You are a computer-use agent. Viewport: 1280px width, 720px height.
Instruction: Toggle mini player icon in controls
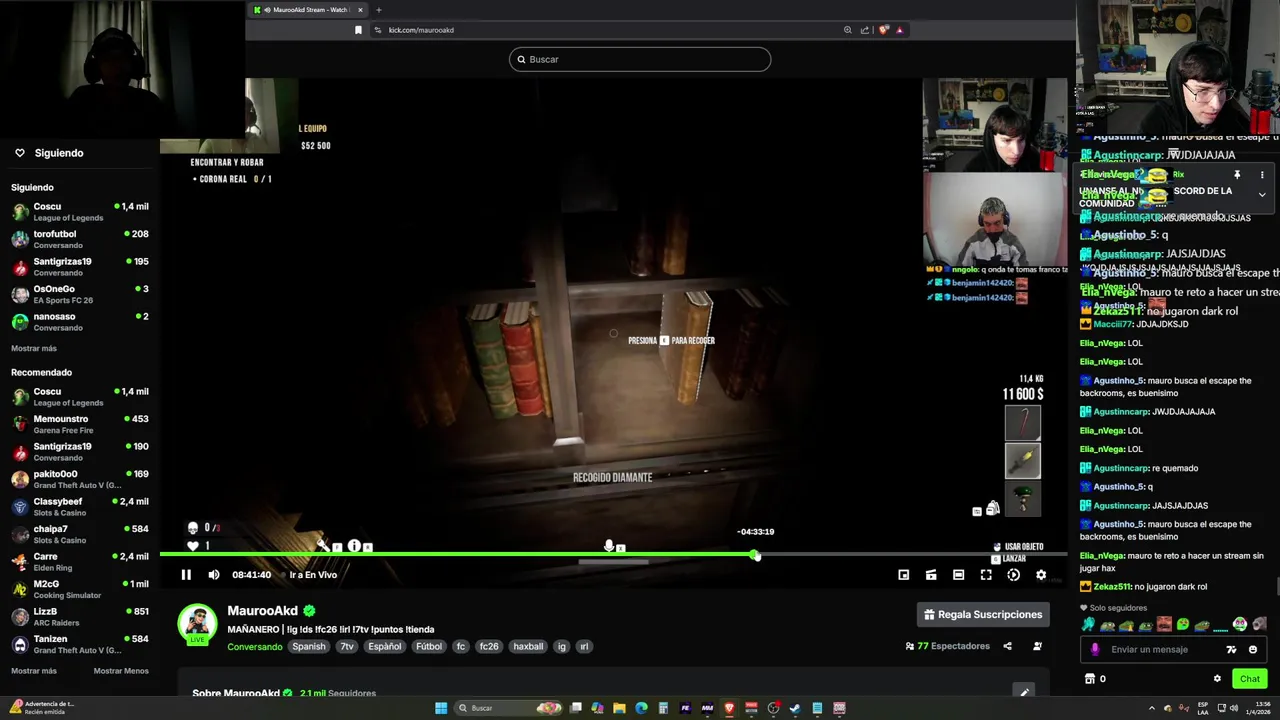931,575
